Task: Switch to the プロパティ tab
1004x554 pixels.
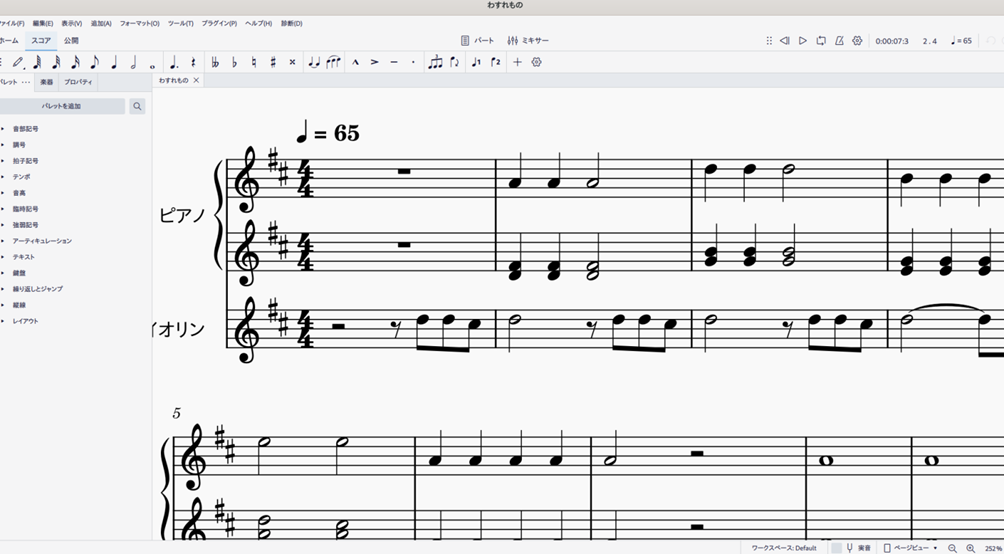Action: tap(78, 82)
